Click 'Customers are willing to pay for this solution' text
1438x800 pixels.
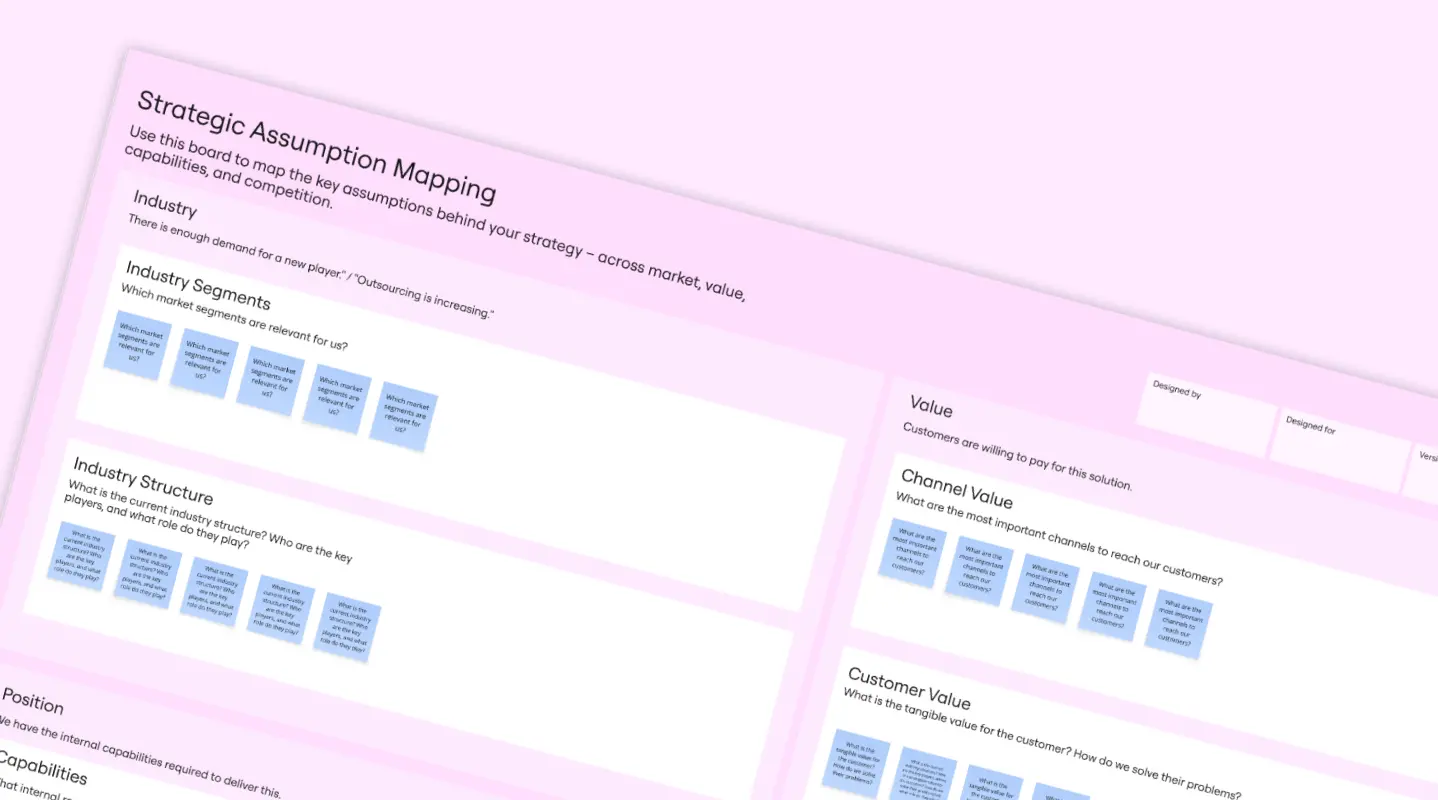1018,456
